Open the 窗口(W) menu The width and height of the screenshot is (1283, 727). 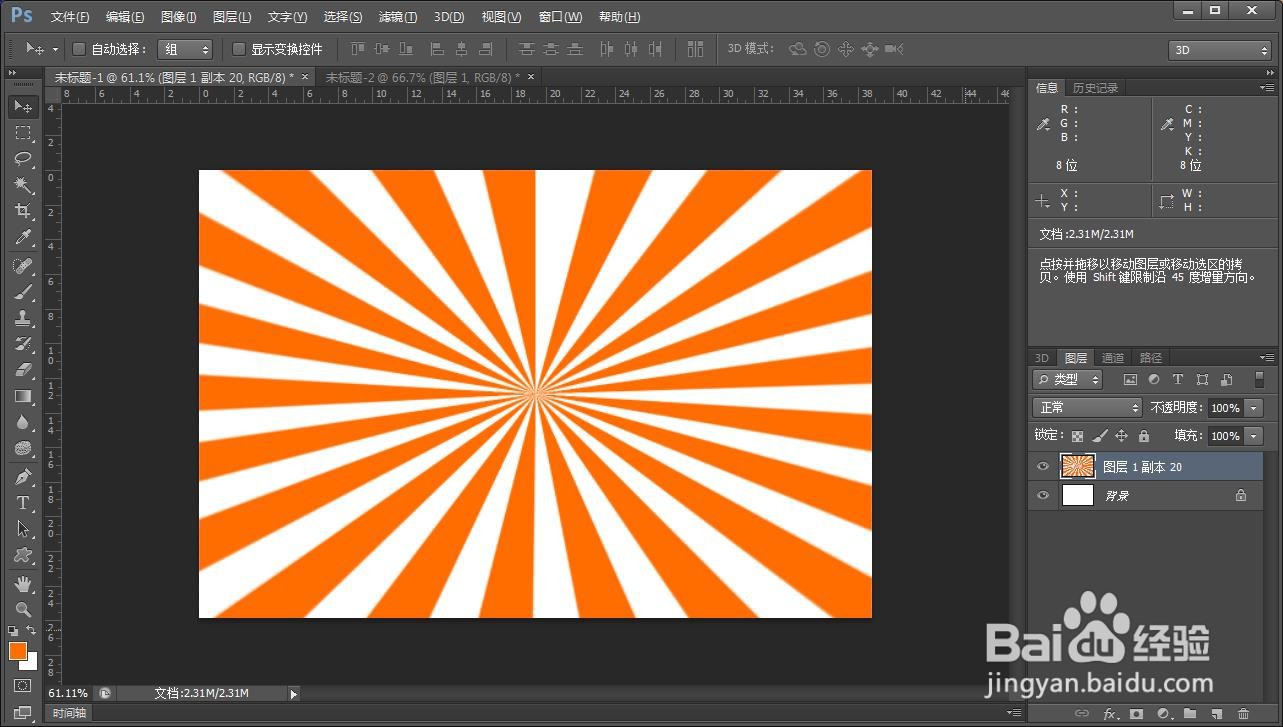560,17
